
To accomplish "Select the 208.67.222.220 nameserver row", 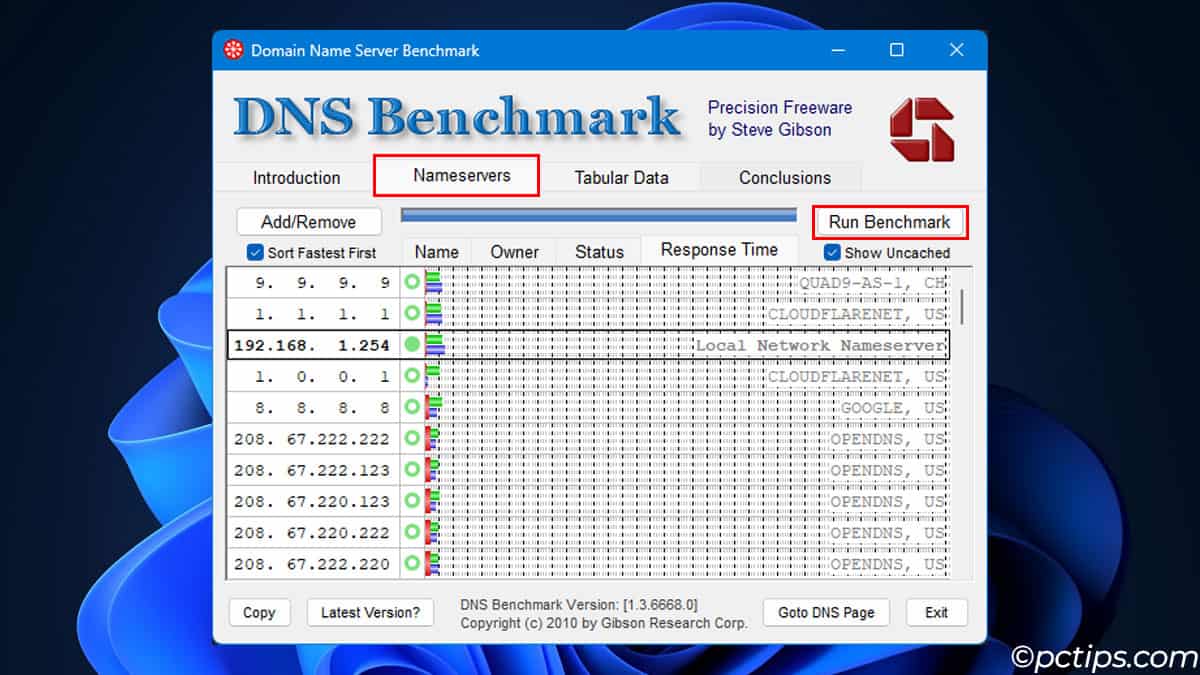I will point(588,563).
